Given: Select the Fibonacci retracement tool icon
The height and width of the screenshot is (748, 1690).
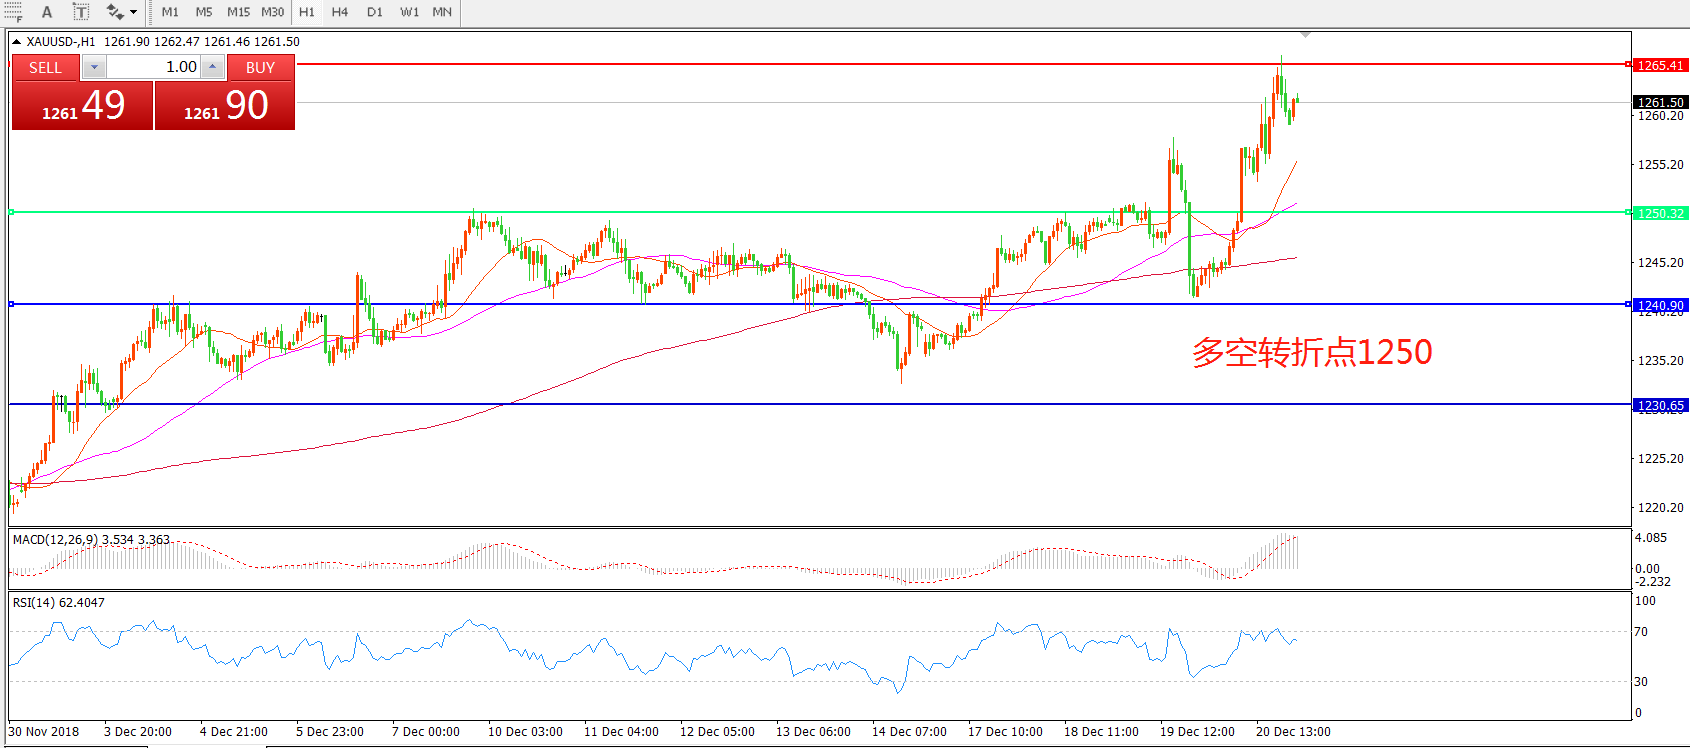Looking at the screenshot, I should (13, 12).
